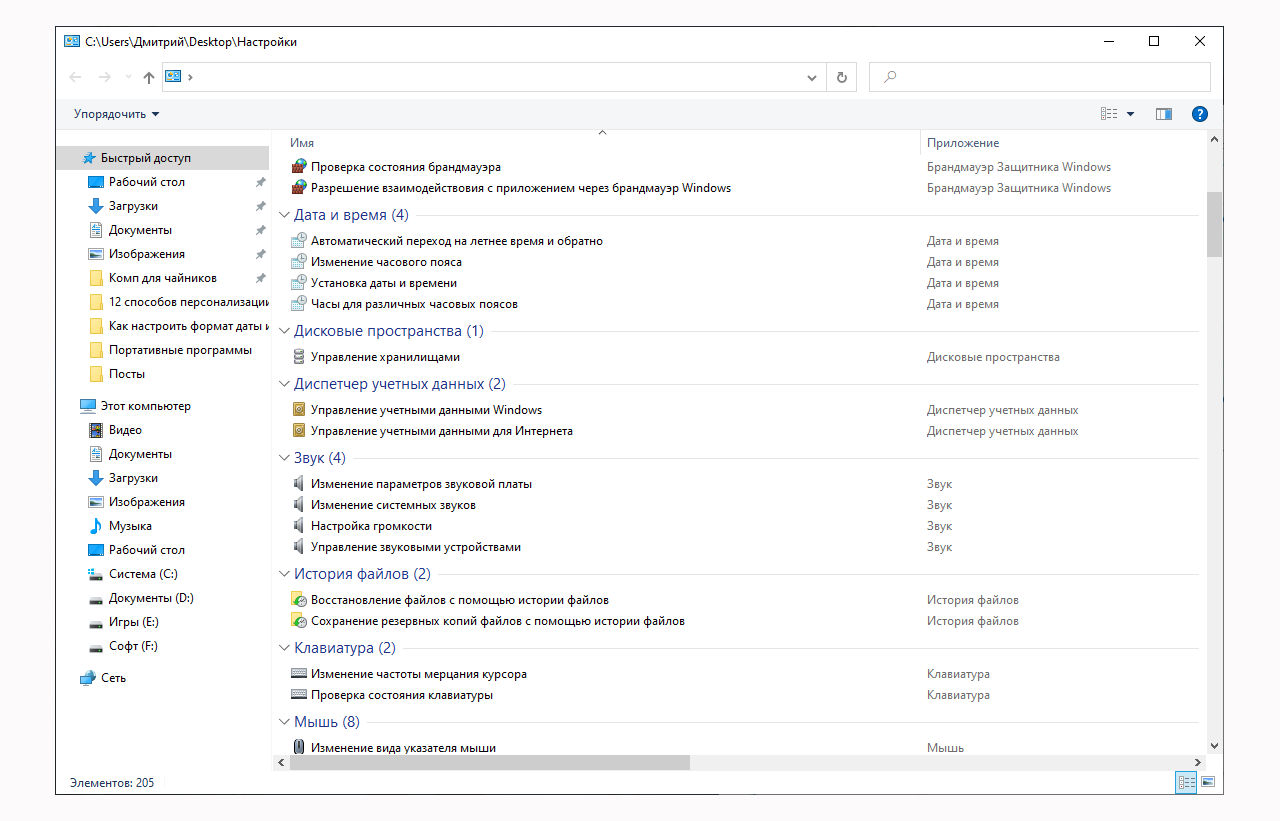Open the Софт (F:) drive
1280x821 pixels.
pyautogui.click(x=133, y=646)
